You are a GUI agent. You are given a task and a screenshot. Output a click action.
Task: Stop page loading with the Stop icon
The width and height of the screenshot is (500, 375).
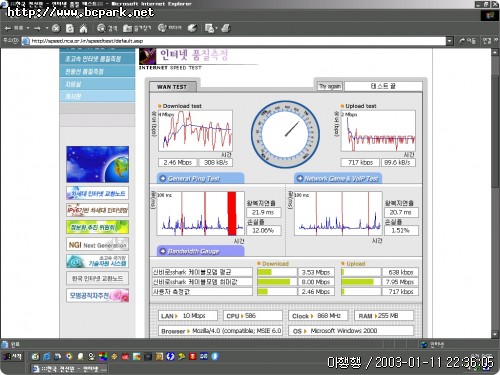[56, 28]
